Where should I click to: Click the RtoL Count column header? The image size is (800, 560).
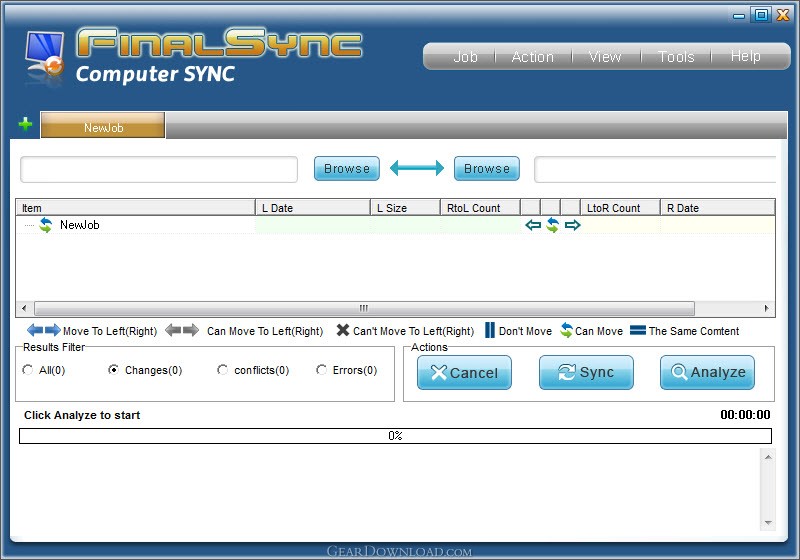coord(480,208)
